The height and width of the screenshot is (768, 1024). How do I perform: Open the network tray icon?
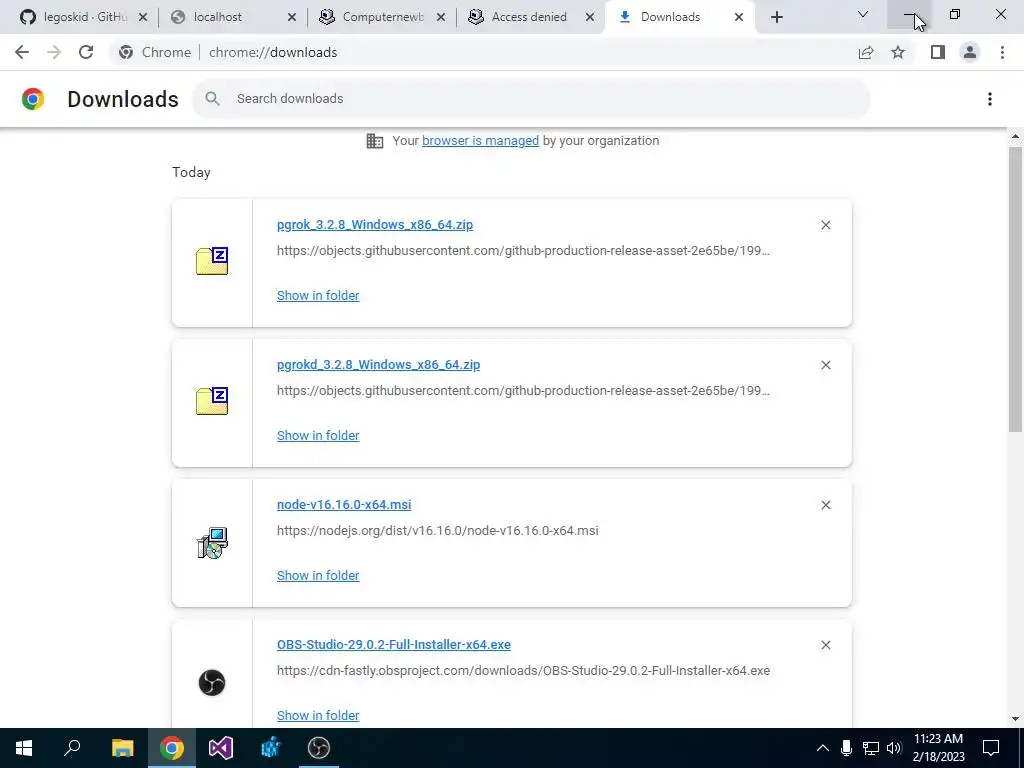[x=871, y=748]
